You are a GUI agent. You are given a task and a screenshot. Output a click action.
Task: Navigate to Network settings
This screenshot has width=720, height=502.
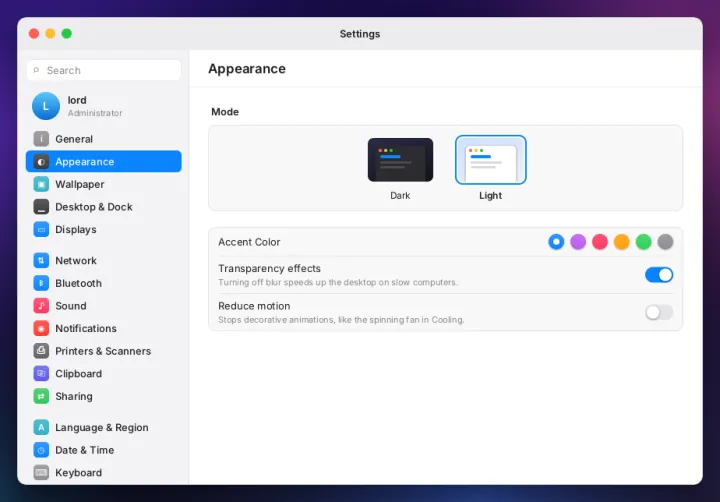tap(104, 260)
